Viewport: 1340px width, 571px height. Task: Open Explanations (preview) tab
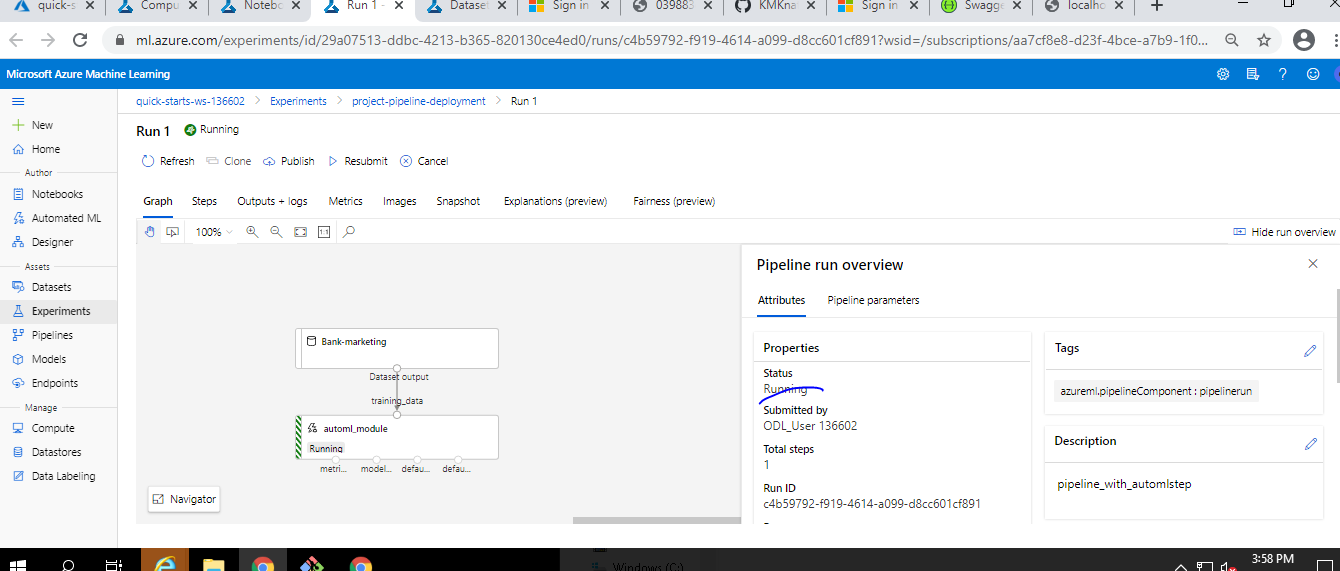pyautogui.click(x=556, y=201)
